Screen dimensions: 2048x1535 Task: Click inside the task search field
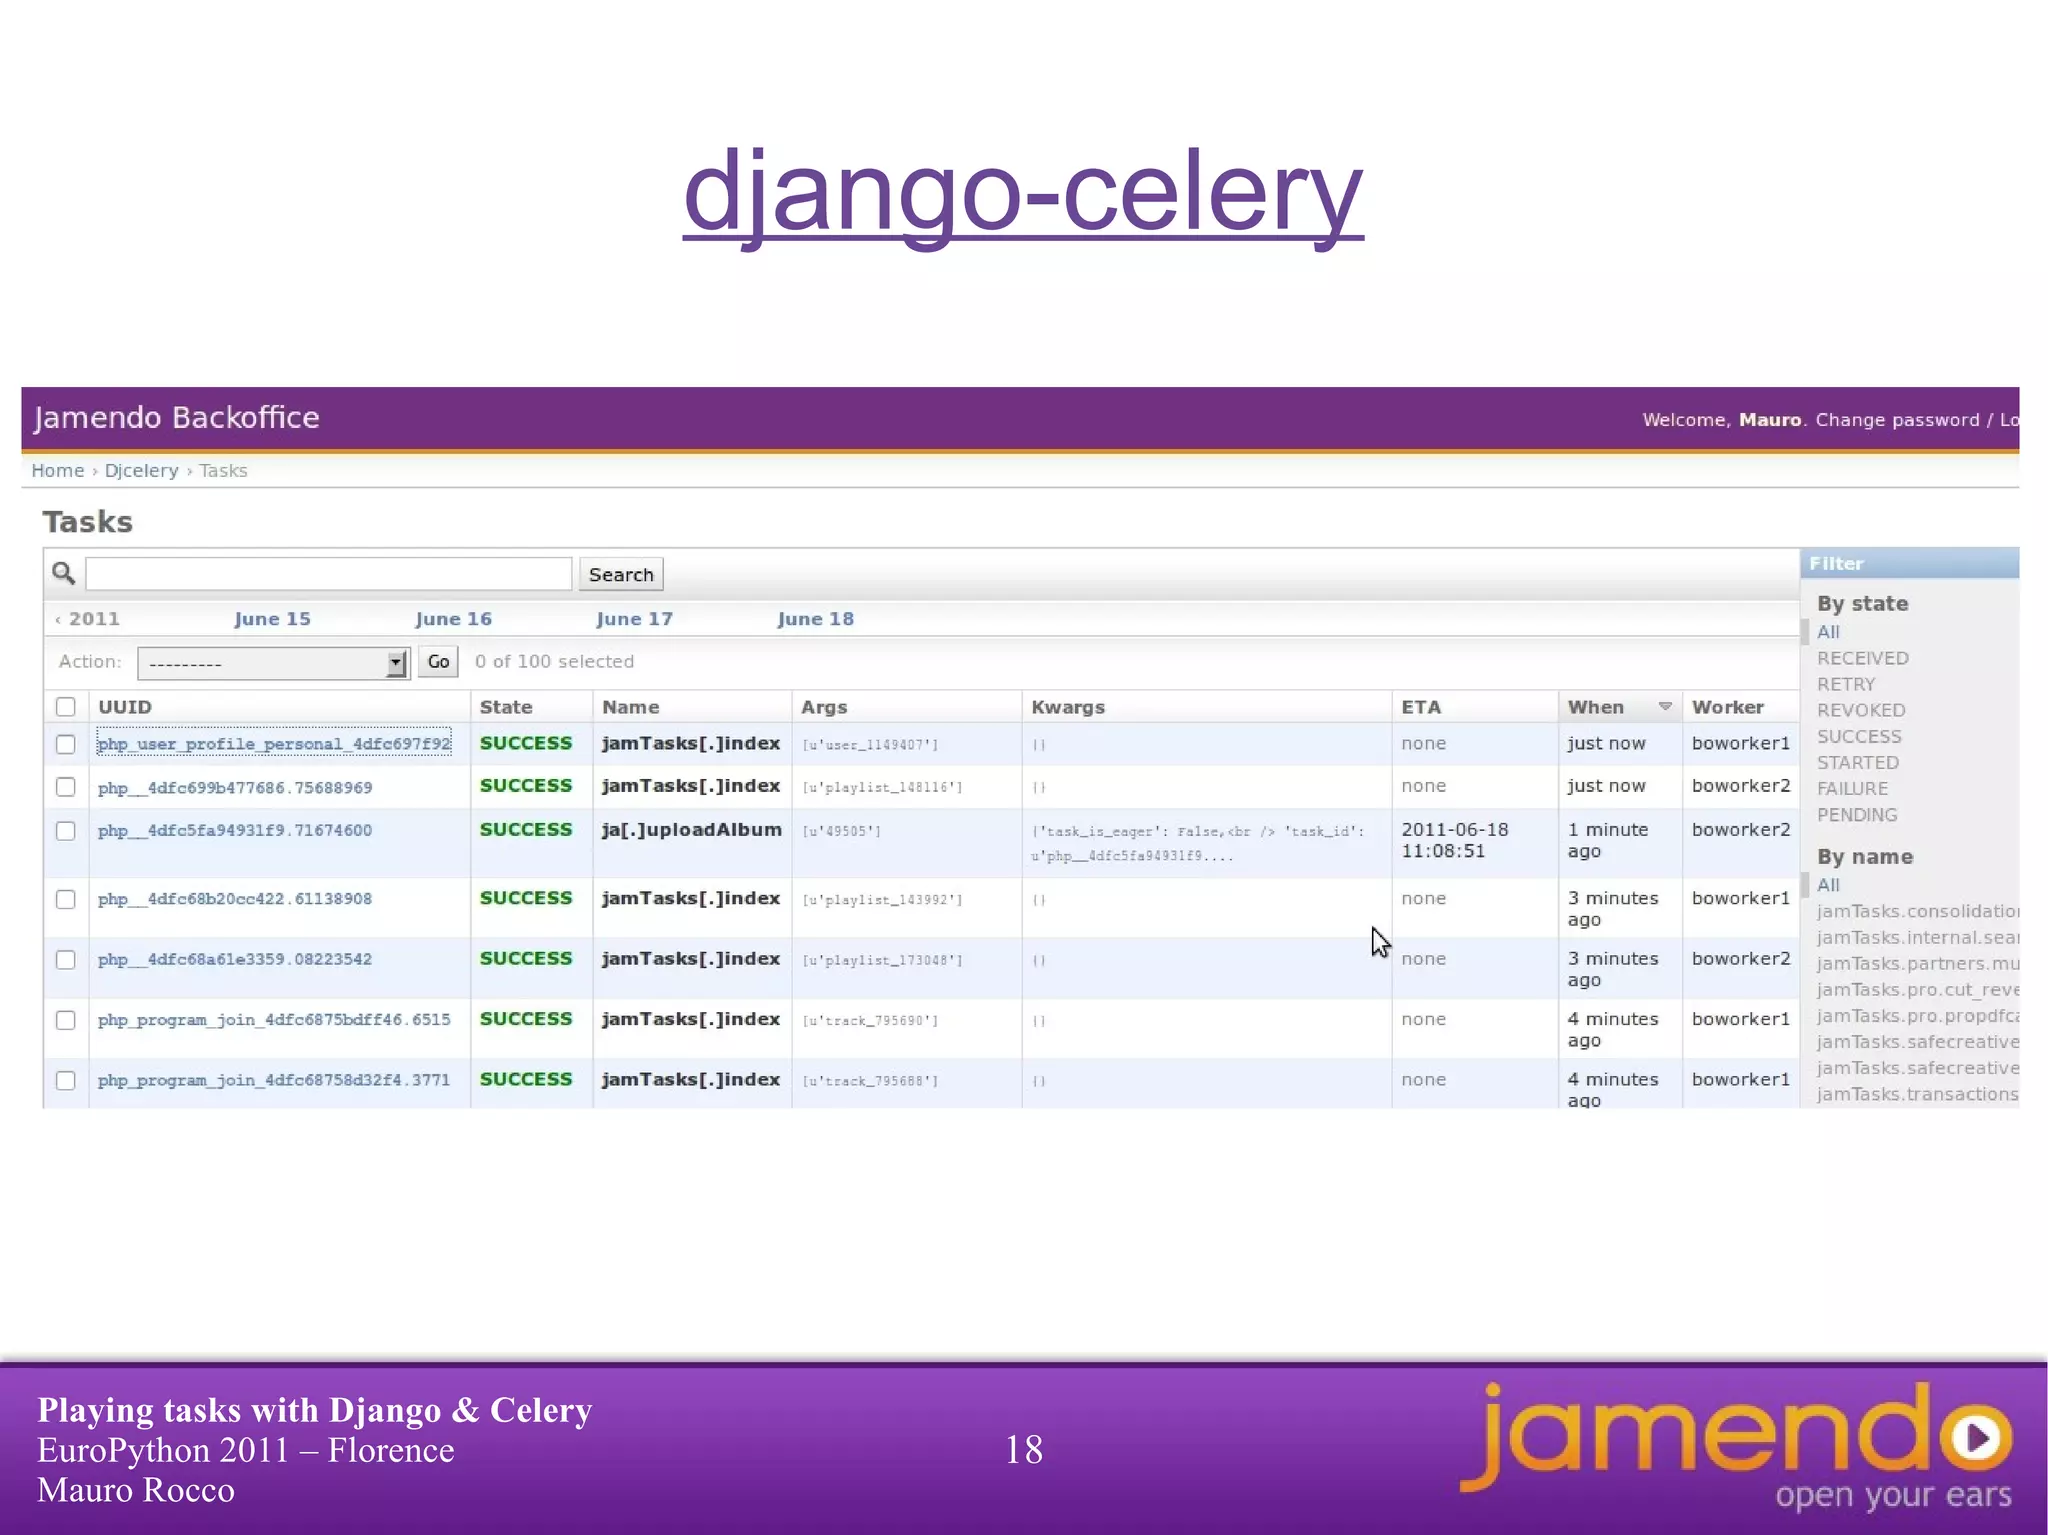tap(328, 574)
